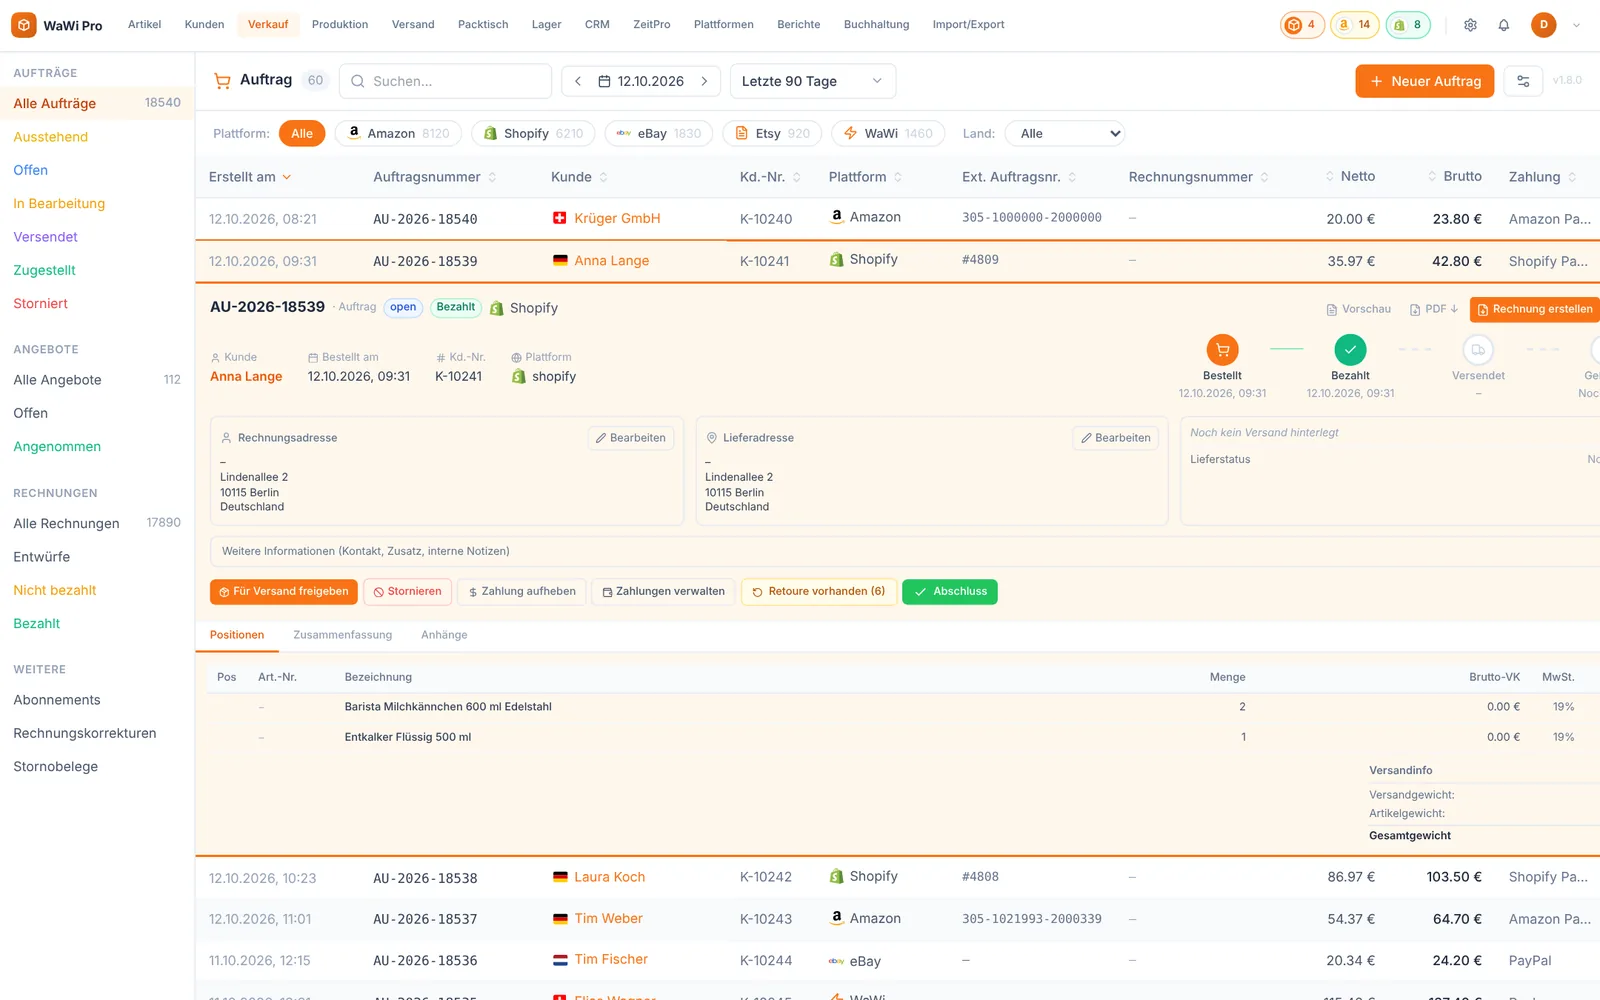Click the Shopify badge showing 8
1600x1000 pixels.
pyautogui.click(x=1408, y=25)
